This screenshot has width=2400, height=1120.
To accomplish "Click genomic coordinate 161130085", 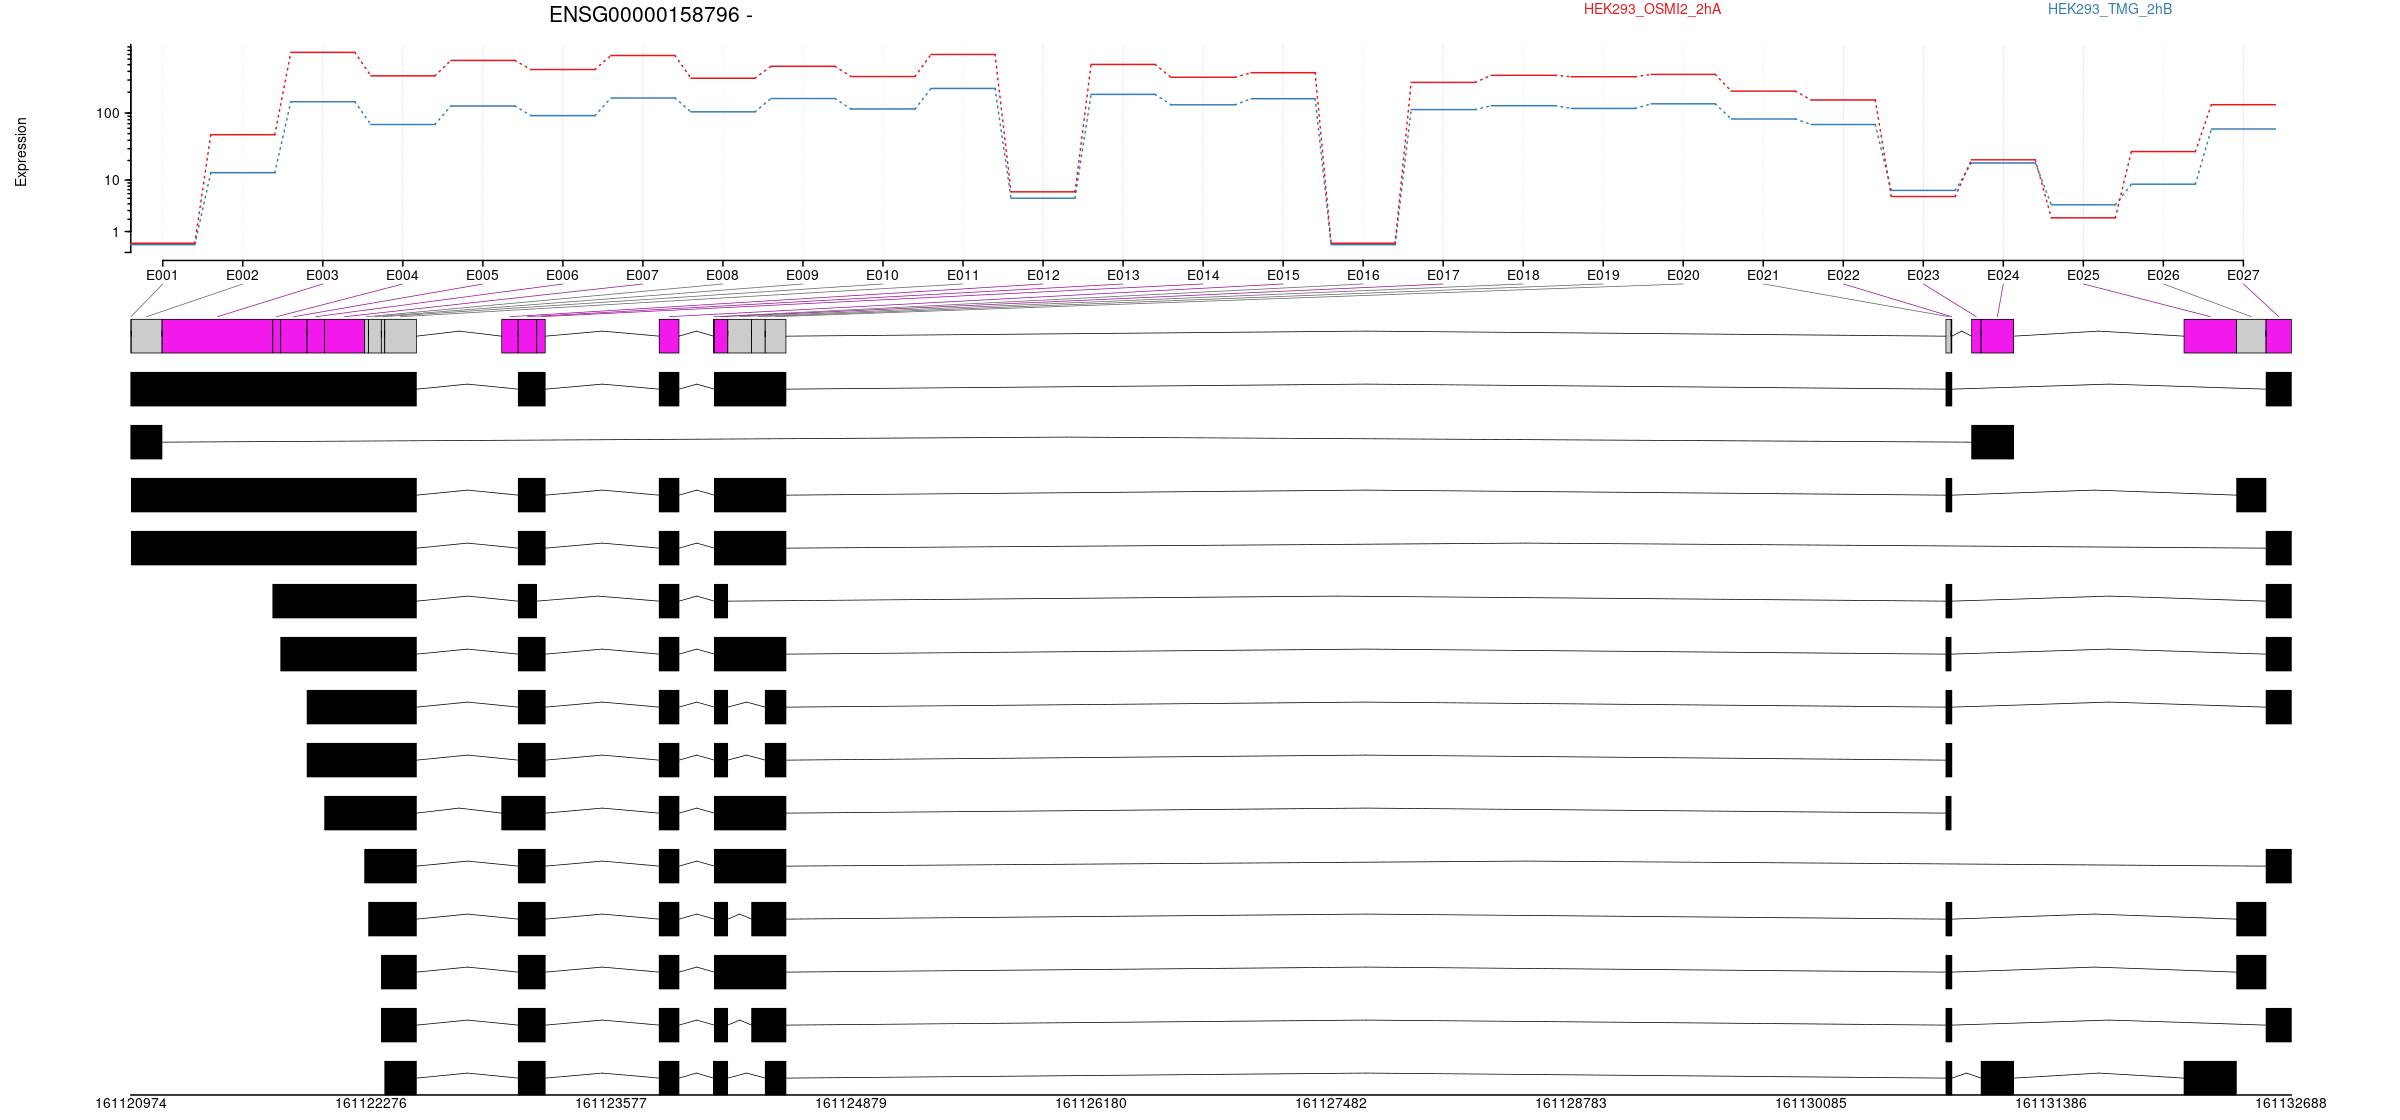I will coord(1811,1104).
